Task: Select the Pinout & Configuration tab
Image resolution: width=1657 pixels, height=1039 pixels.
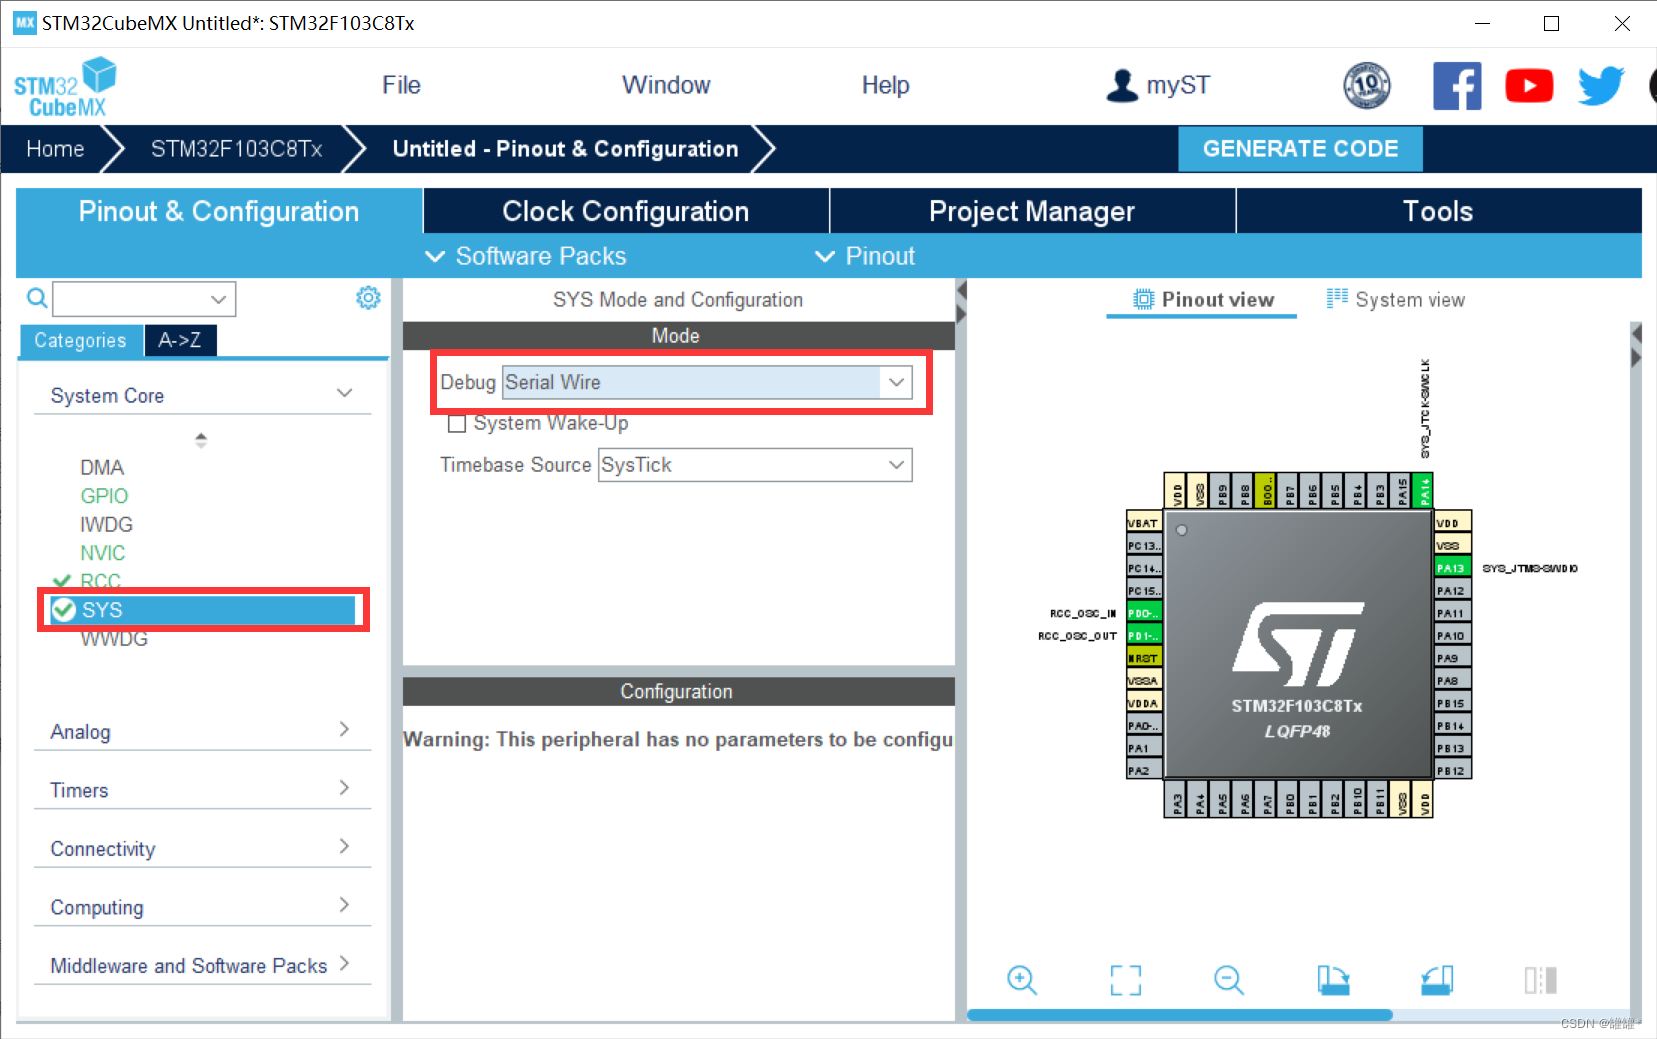Action: pyautogui.click(x=219, y=211)
